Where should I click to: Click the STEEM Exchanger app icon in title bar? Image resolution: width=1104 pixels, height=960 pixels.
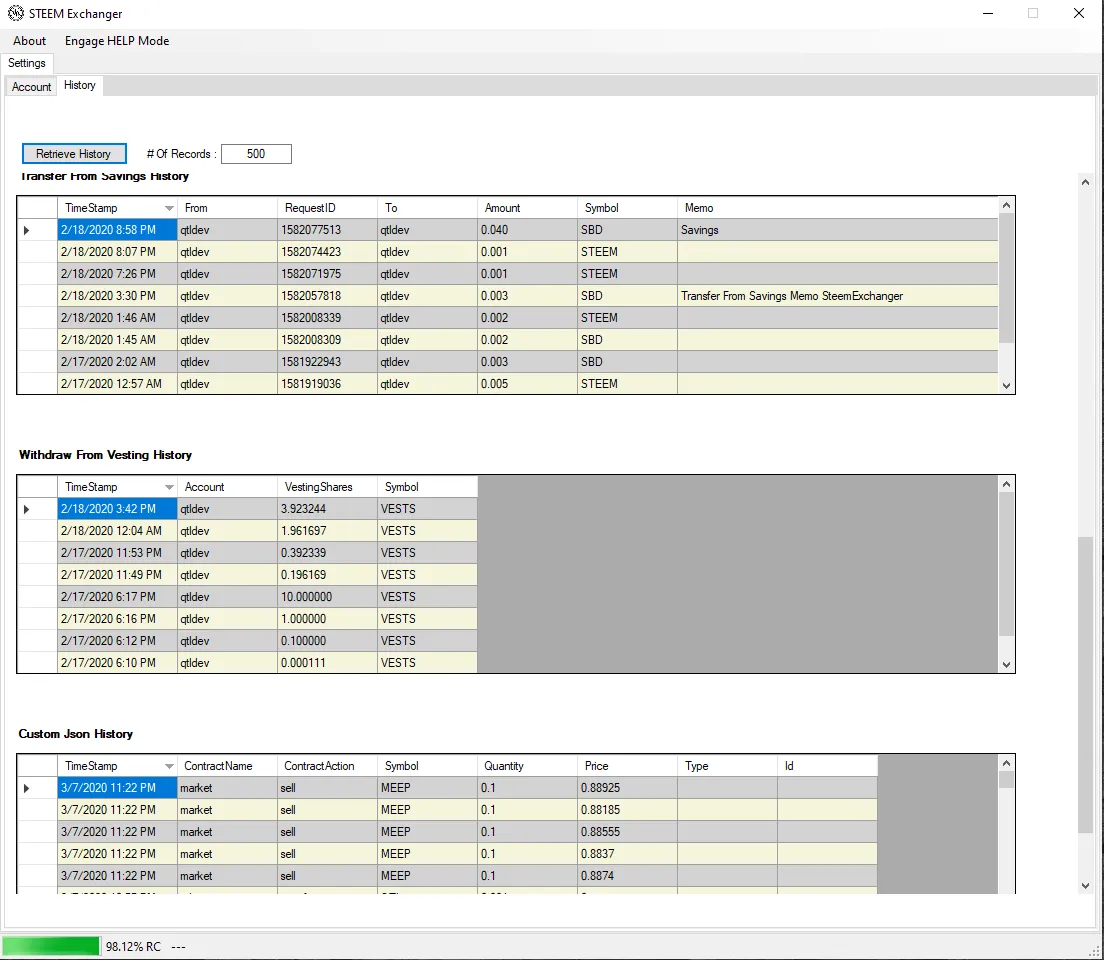(15, 13)
